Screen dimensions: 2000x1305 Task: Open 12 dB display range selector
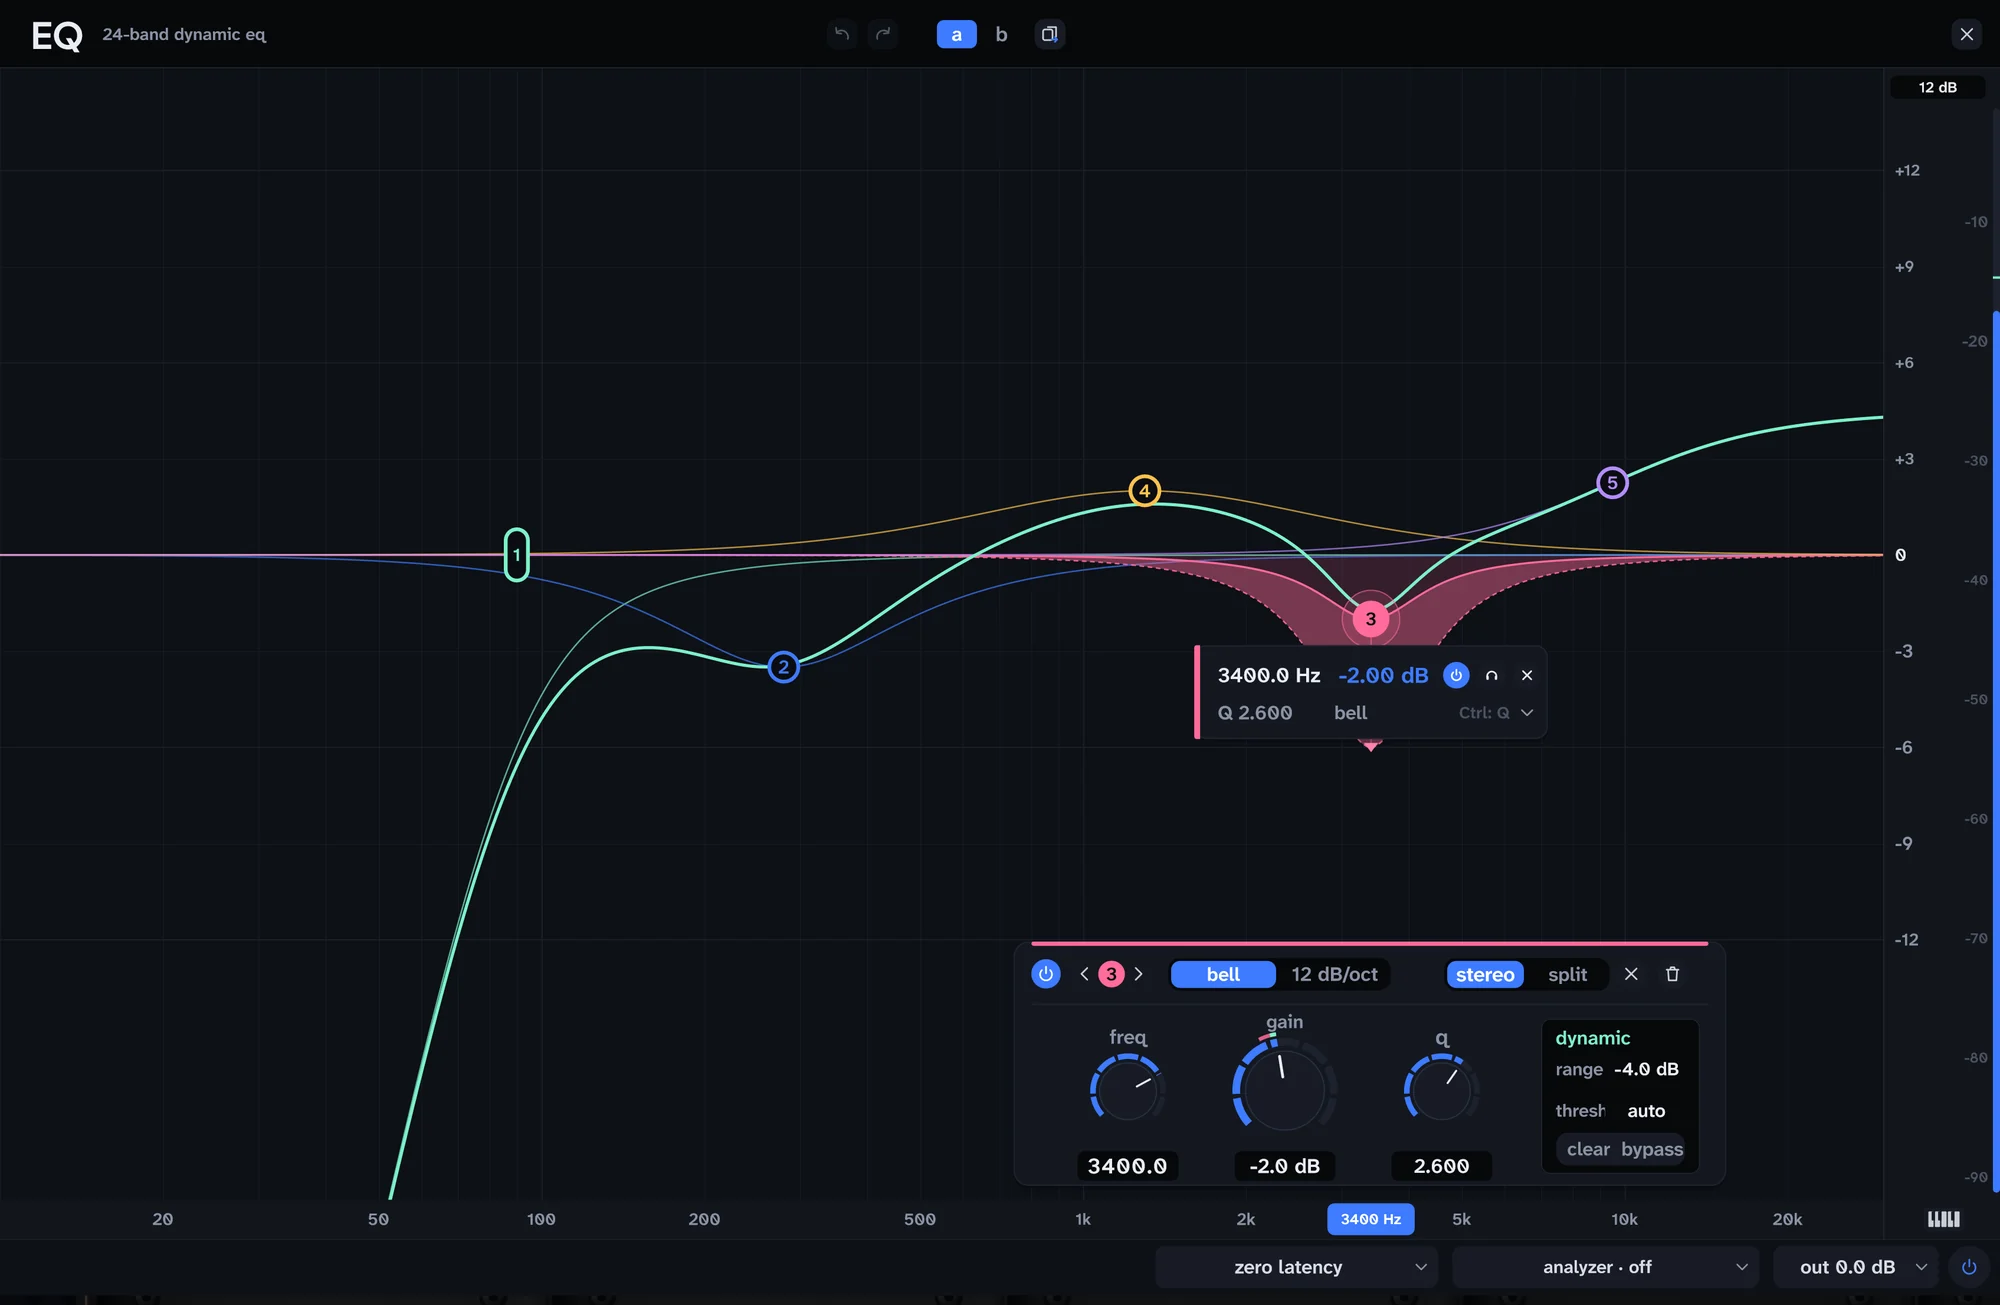pyautogui.click(x=1937, y=87)
